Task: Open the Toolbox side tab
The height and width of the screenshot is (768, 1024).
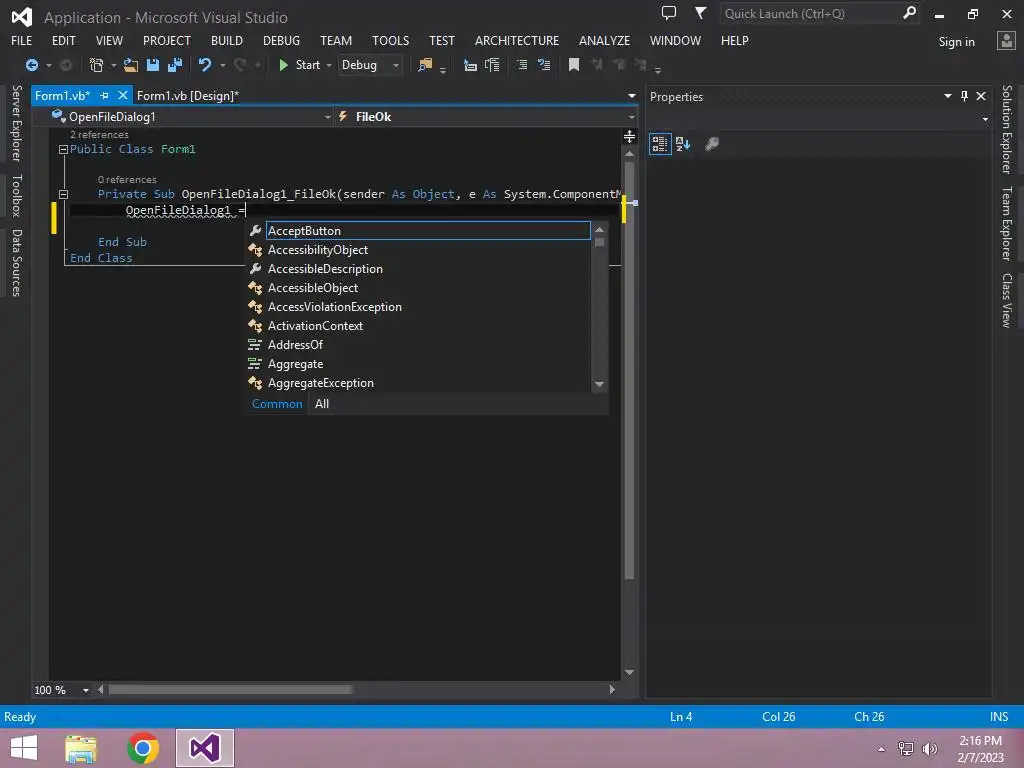Action: point(17,195)
